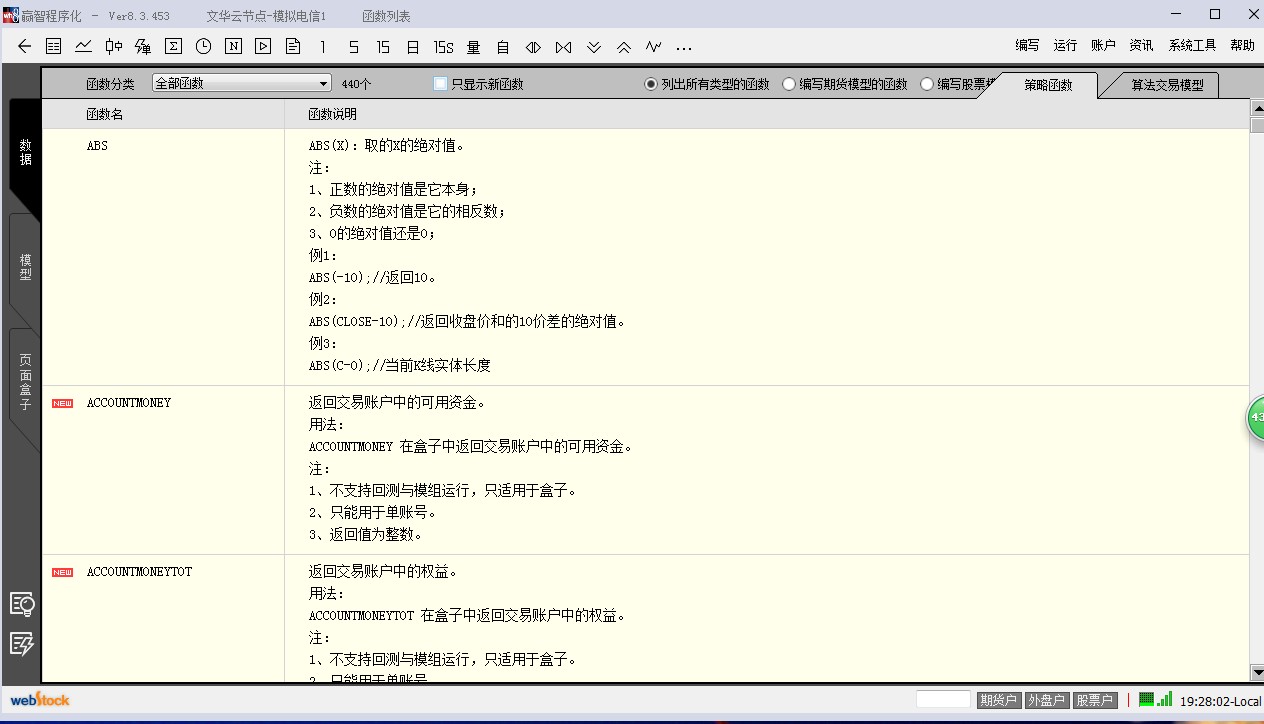Enable the 只显示新函数 checkbox
1264x724 pixels.
[441, 84]
